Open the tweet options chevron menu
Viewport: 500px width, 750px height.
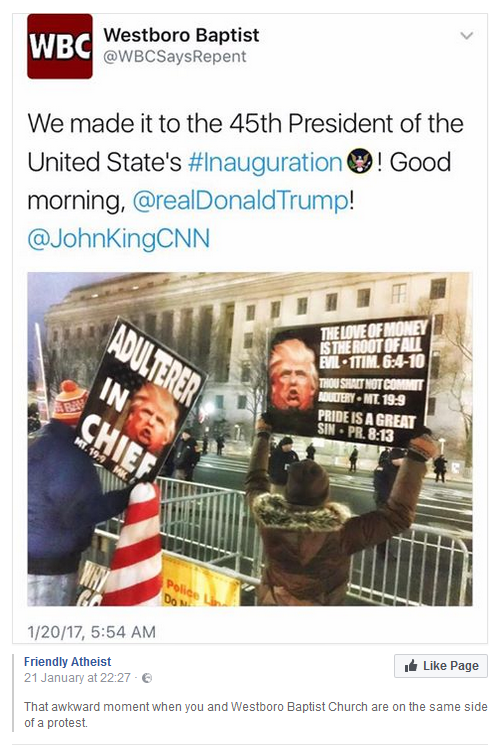pos(466,36)
